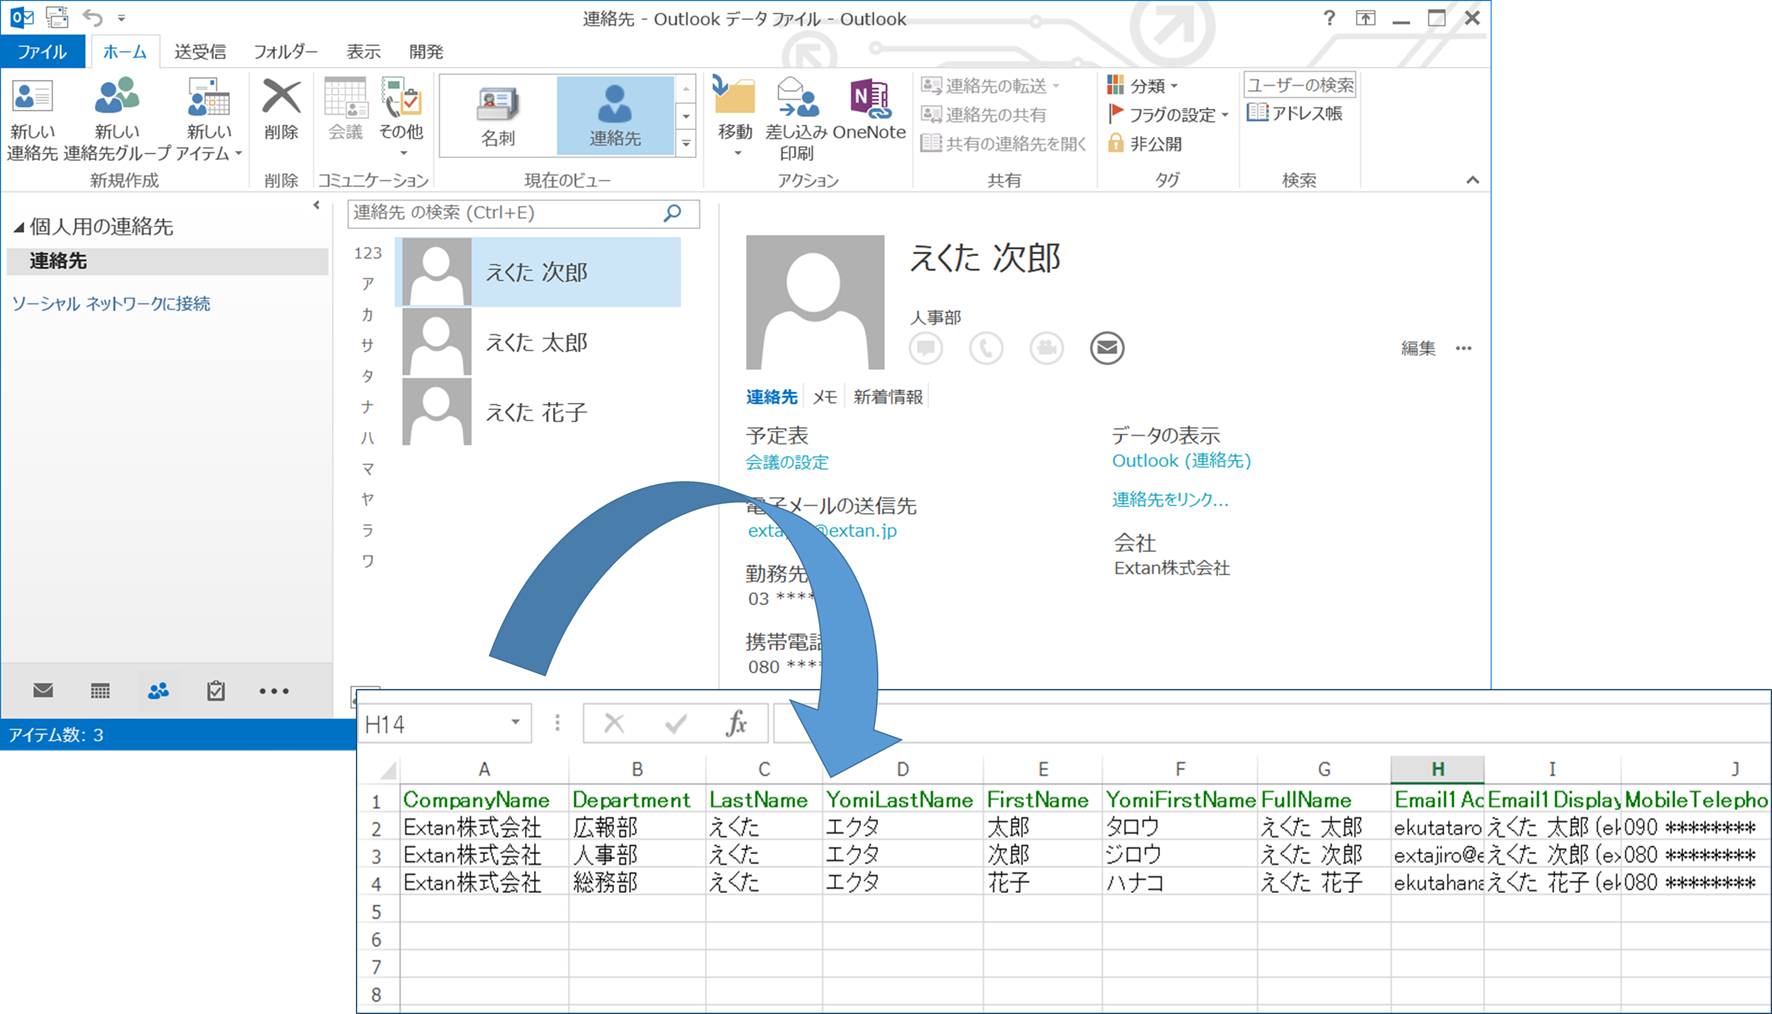Click in the ユーザーの検索 box

click(1300, 85)
